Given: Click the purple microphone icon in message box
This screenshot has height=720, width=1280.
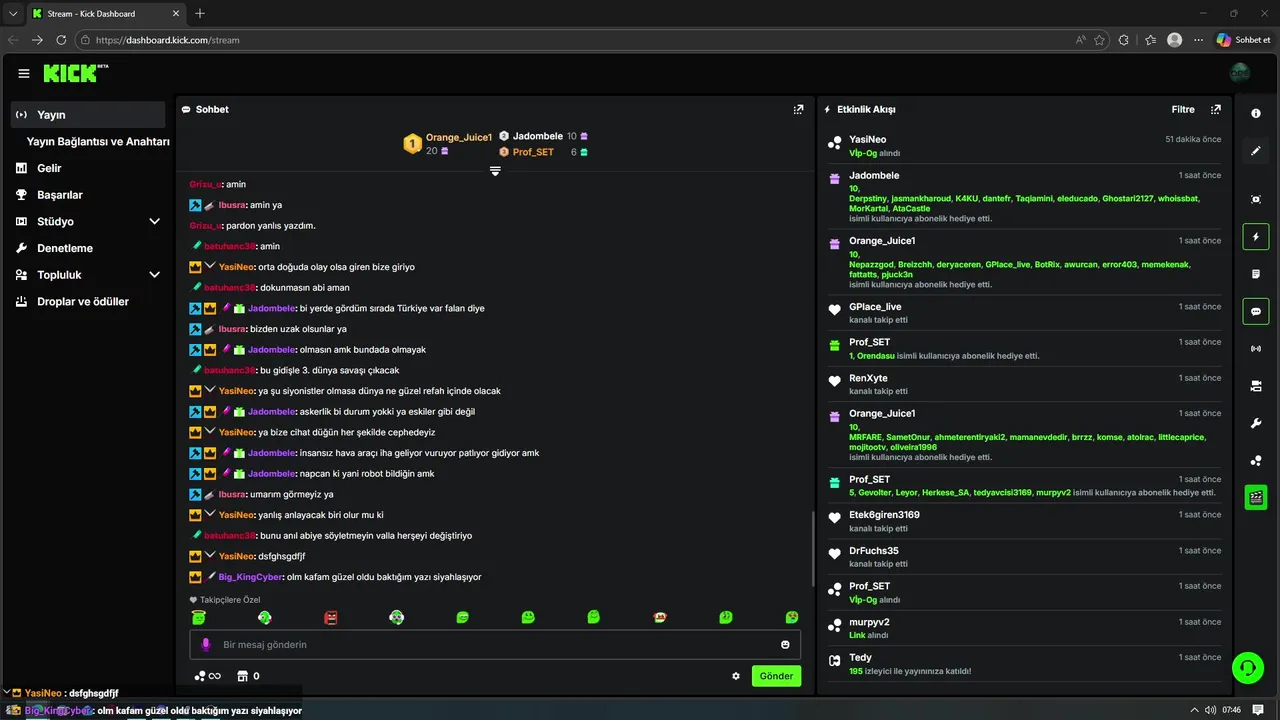Looking at the screenshot, I should click(x=206, y=644).
